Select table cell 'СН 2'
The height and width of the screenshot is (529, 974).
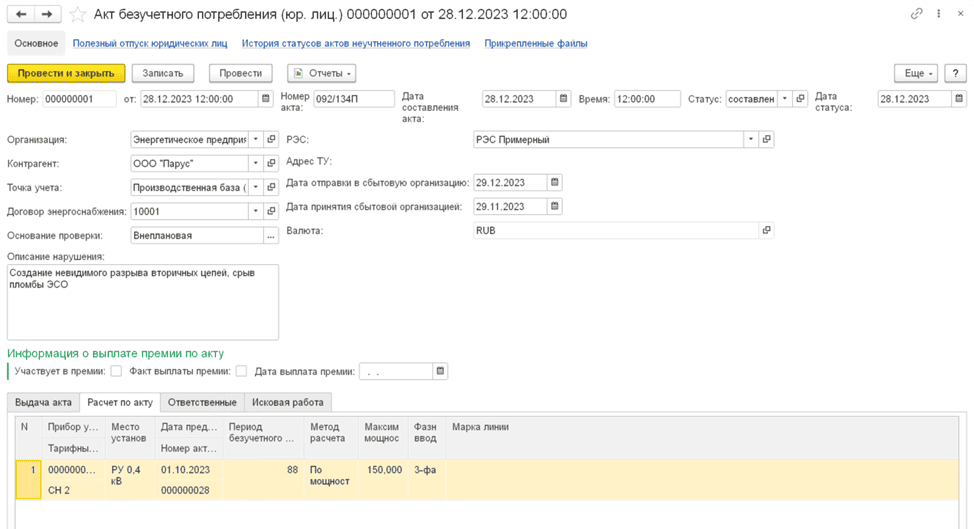point(73,491)
